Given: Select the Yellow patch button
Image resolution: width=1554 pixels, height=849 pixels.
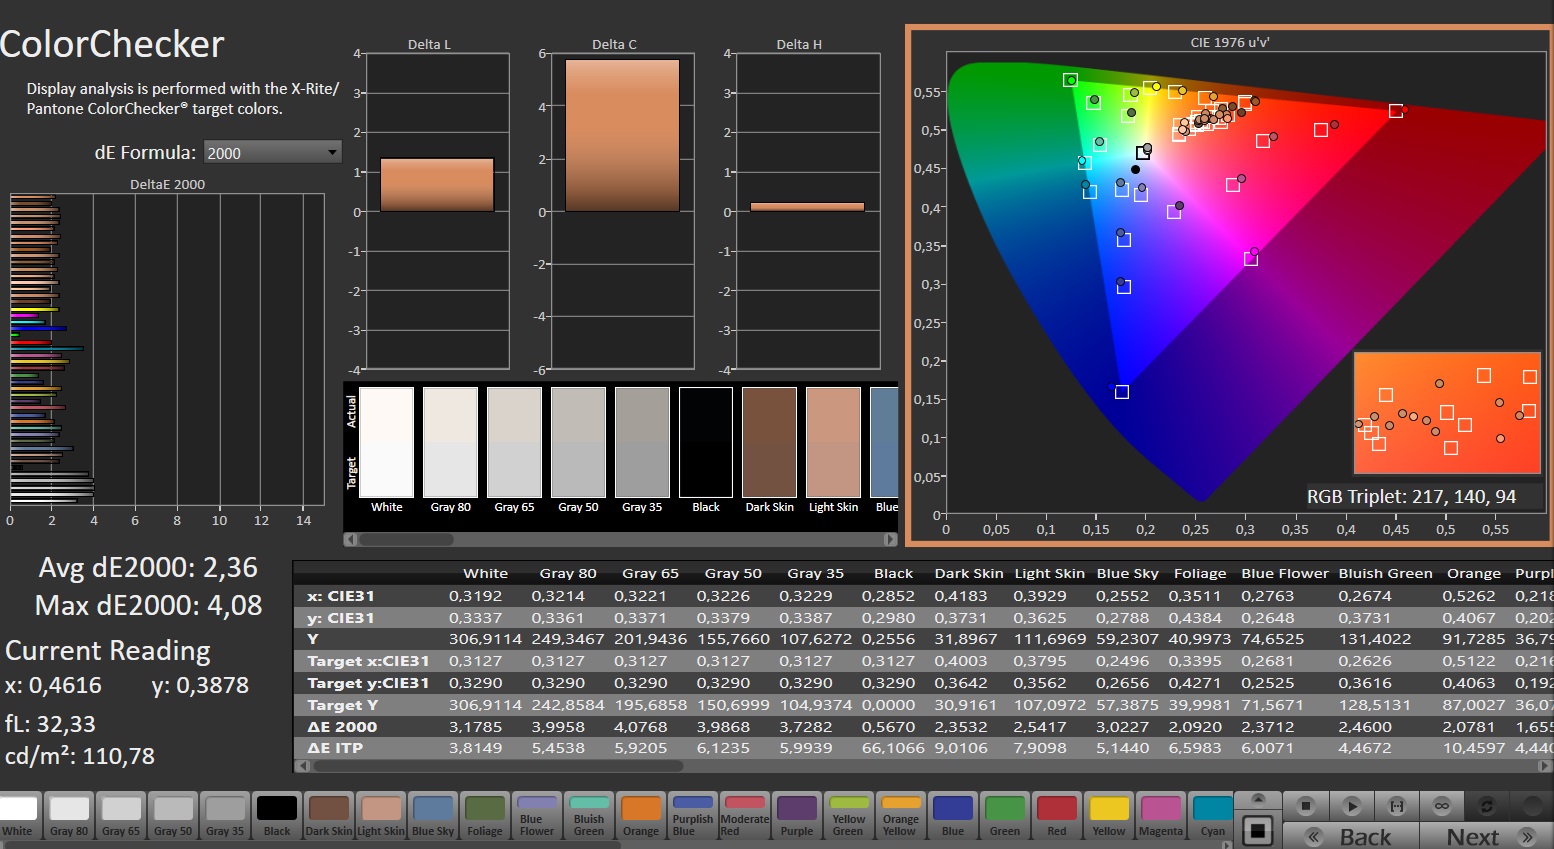Looking at the screenshot, I should coord(1109,815).
